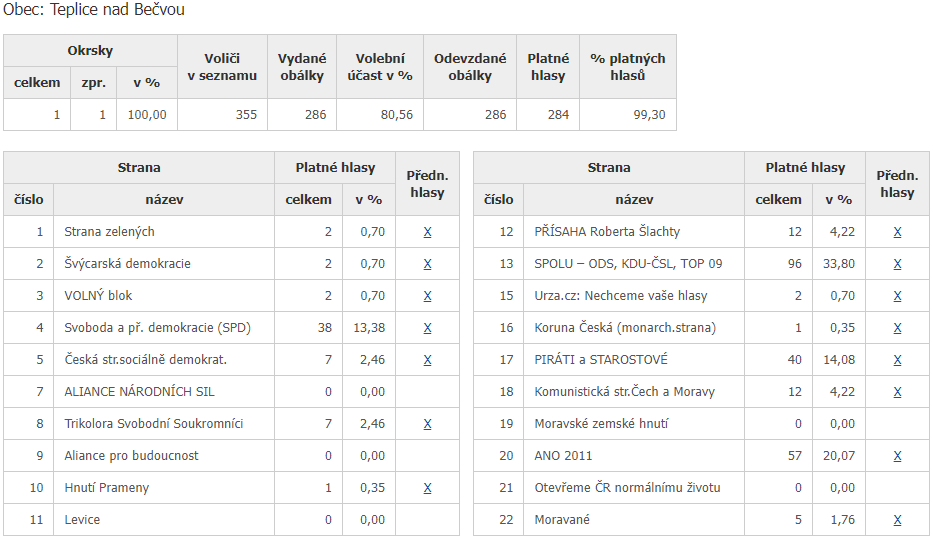Open preferential votes X for Strana zelených
Image resolution: width=933 pixels, height=539 pixels.
click(x=427, y=232)
